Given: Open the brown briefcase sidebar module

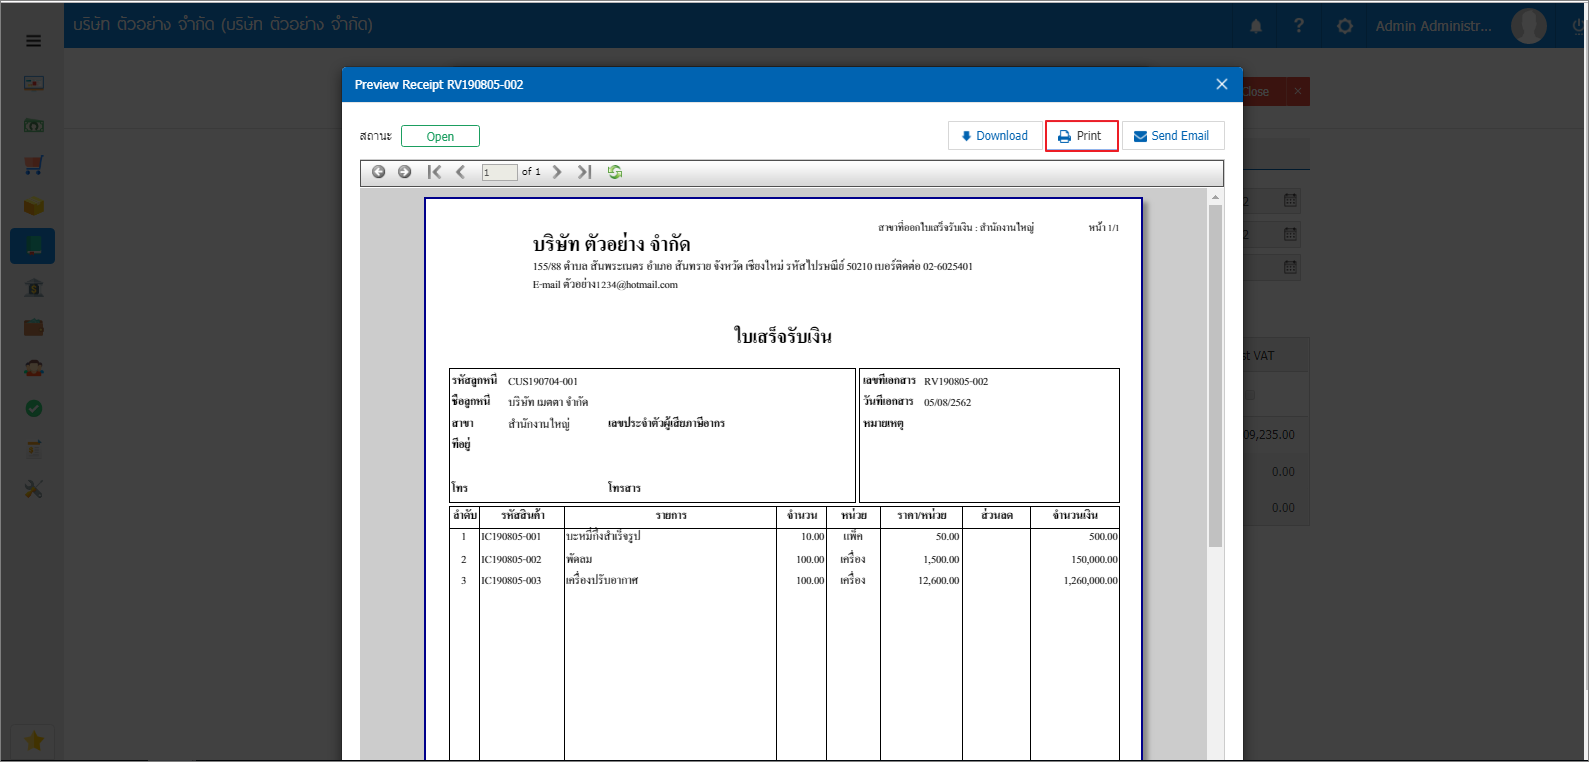Looking at the screenshot, I should (33, 328).
